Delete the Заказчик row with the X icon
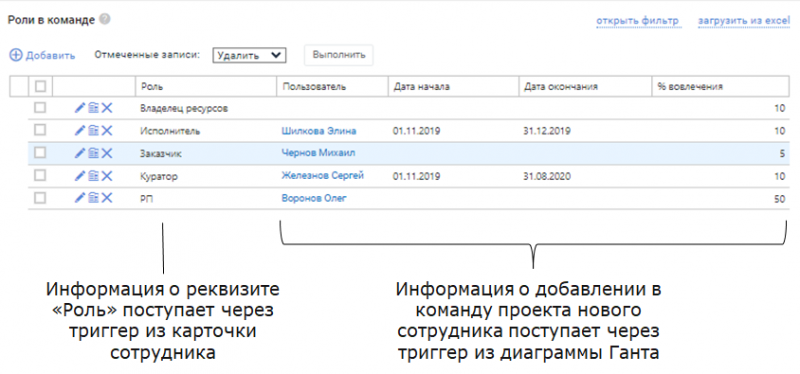 [106, 153]
